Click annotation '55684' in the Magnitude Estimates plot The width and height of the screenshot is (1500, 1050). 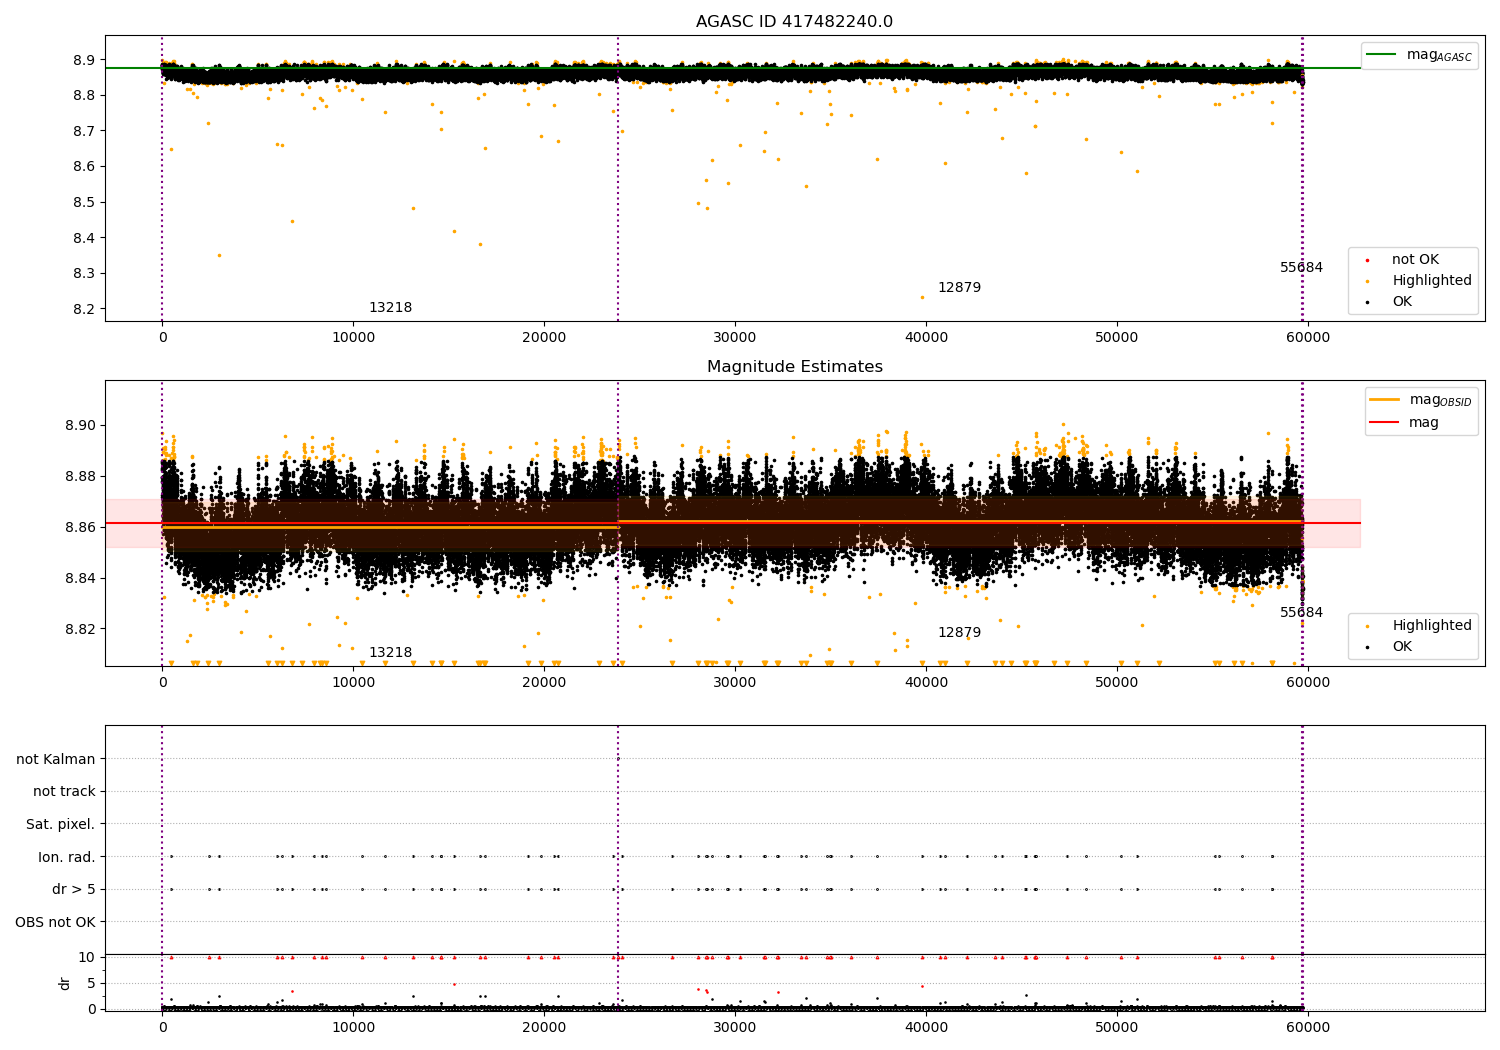[1301, 613]
